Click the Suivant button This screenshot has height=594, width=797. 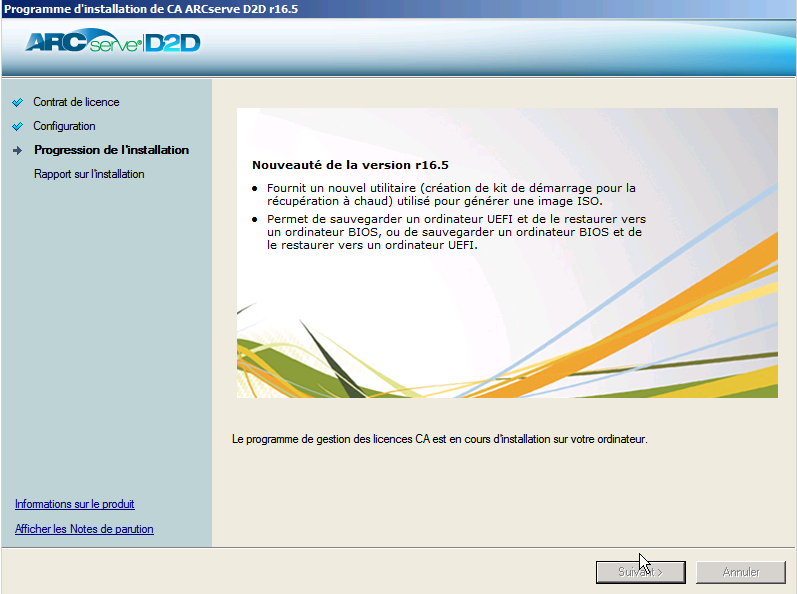tap(640, 572)
